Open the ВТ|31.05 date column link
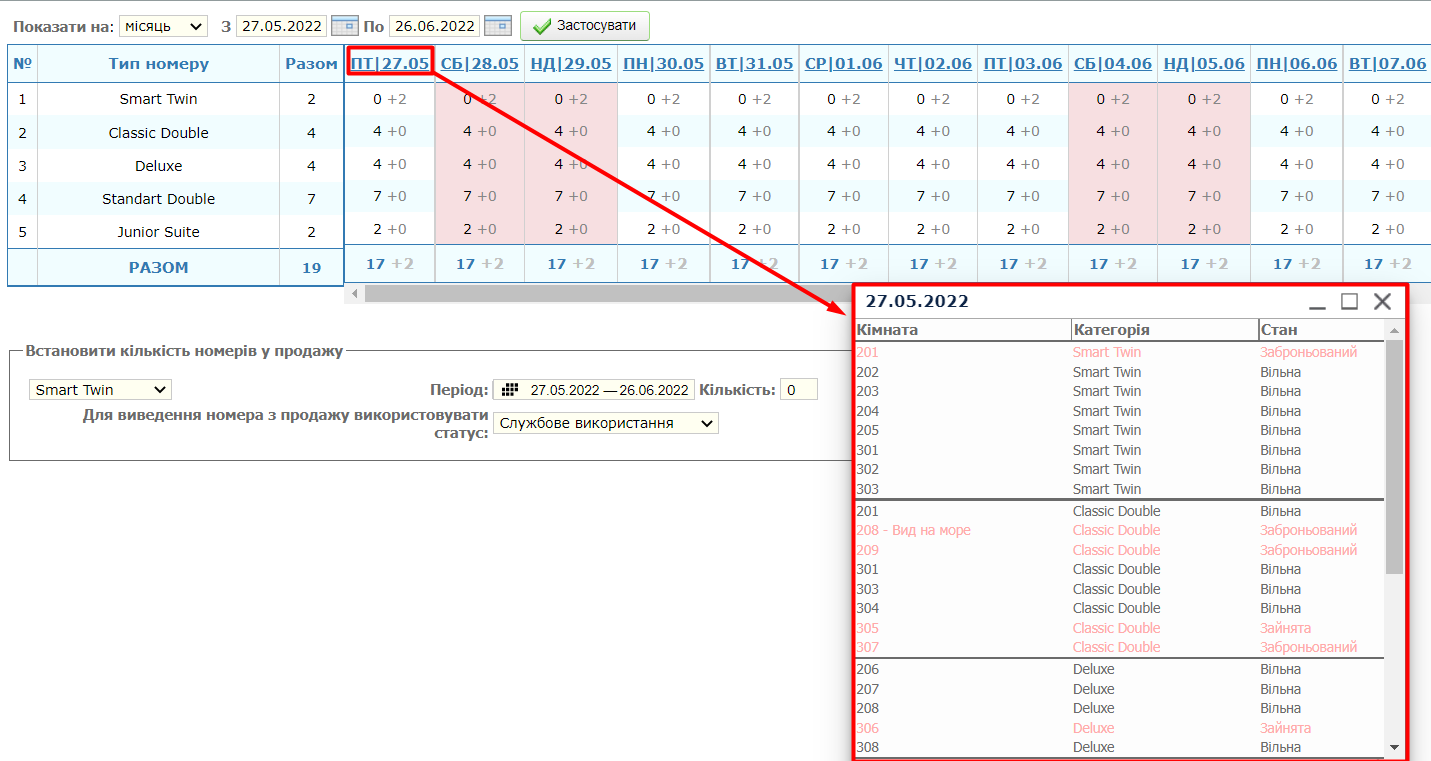 pyautogui.click(x=754, y=64)
